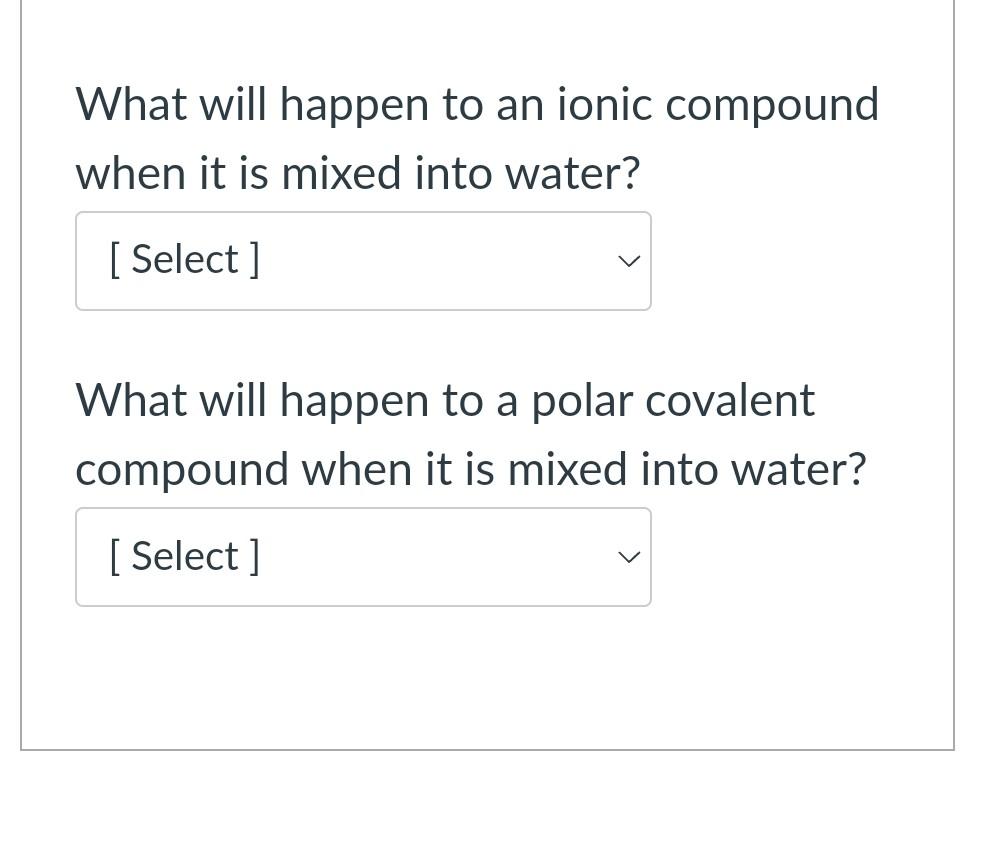This screenshot has width=991, height=851.
Task: Click the [ Select ] text in the second dropdown
Action: 184,555
